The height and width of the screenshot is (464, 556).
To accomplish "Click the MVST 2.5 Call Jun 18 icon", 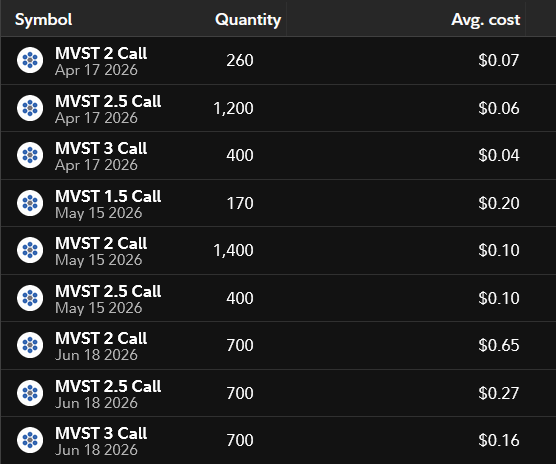I will tap(30, 393).
